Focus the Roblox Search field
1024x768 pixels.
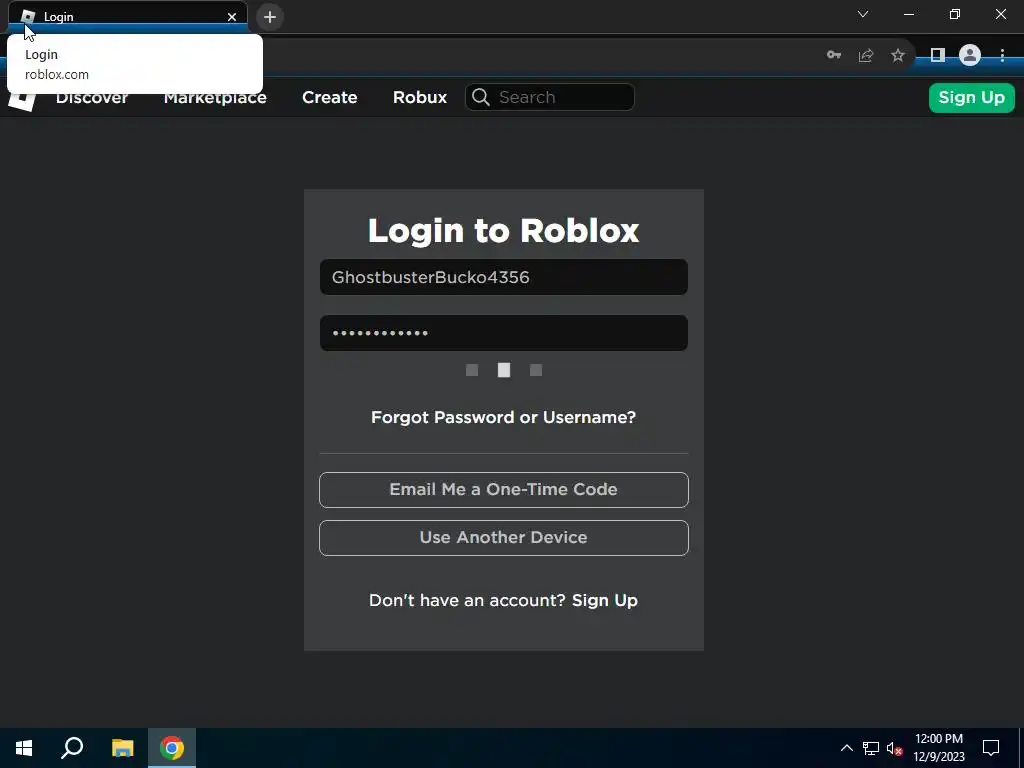pyautogui.click(x=549, y=97)
